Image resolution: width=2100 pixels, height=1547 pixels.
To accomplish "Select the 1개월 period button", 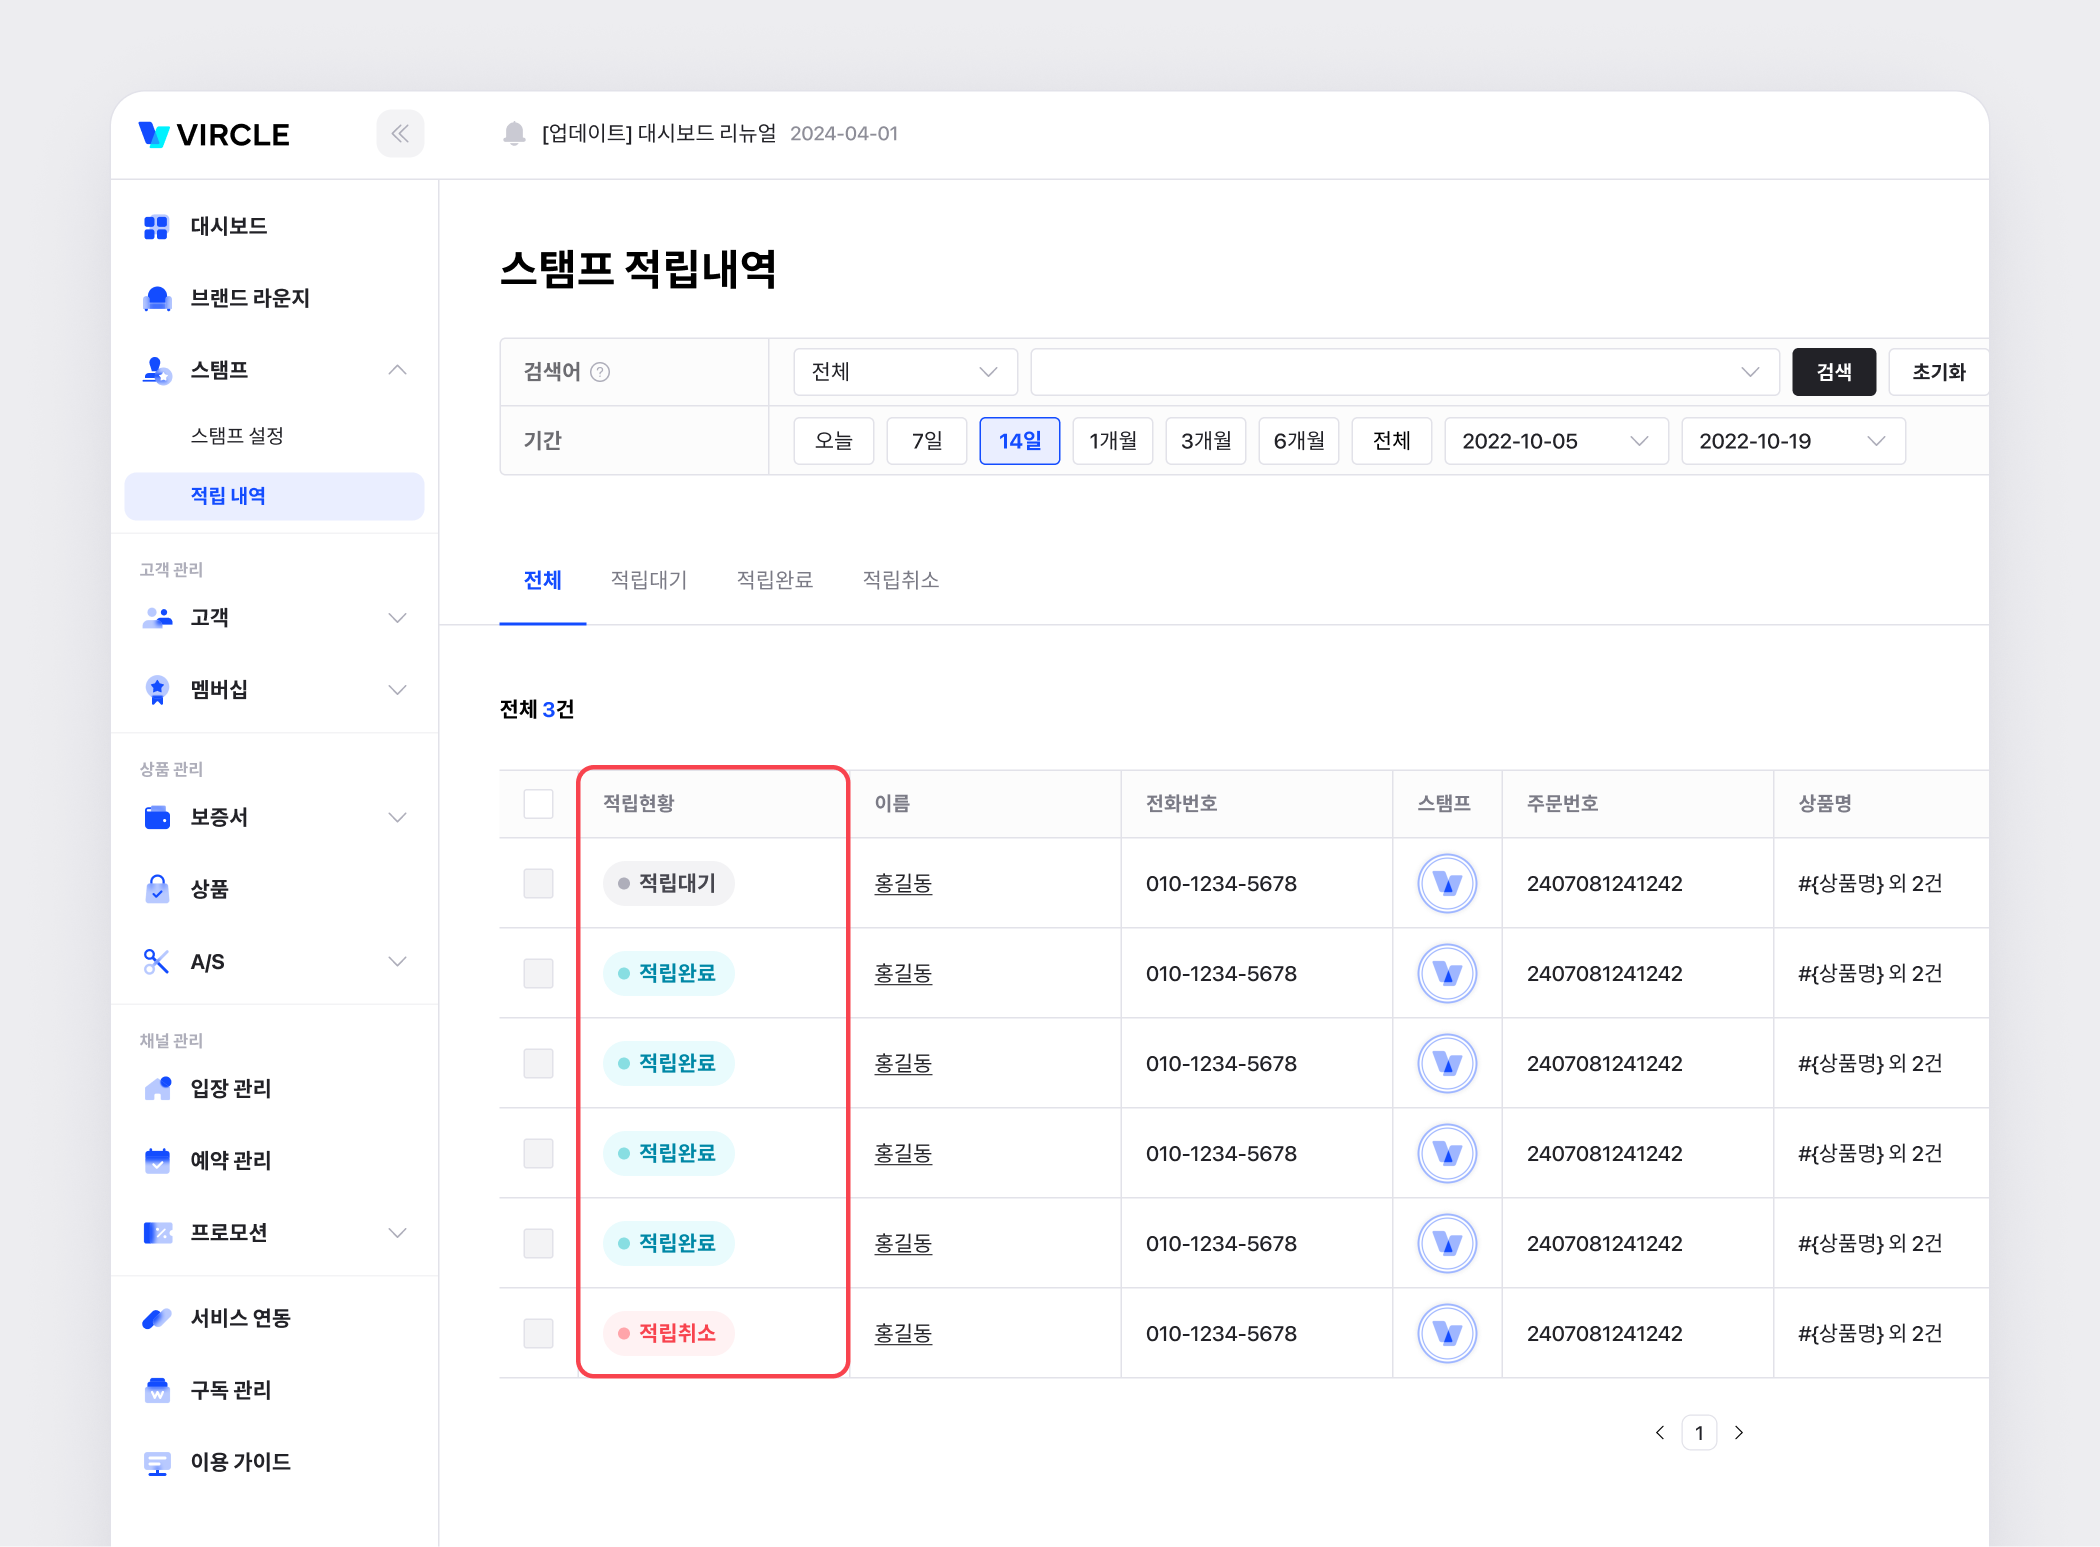I will (x=1112, y=441).
